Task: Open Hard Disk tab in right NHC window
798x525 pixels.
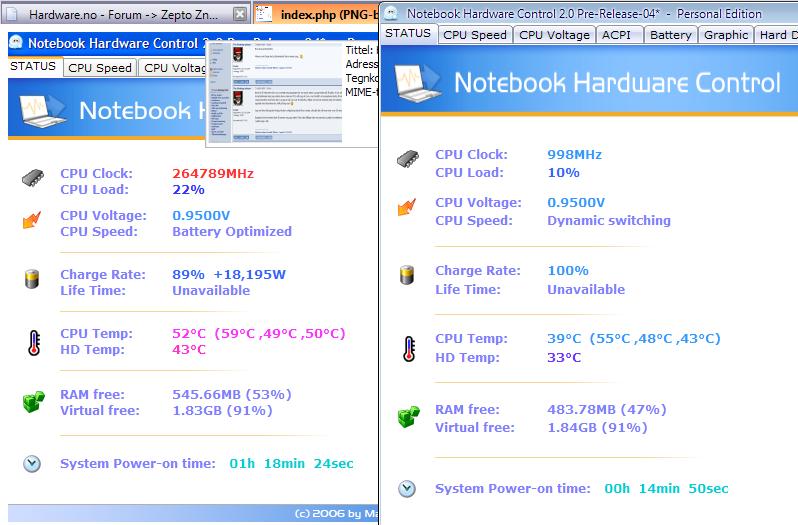Action: pyautogui.click(x=776, y=35)
